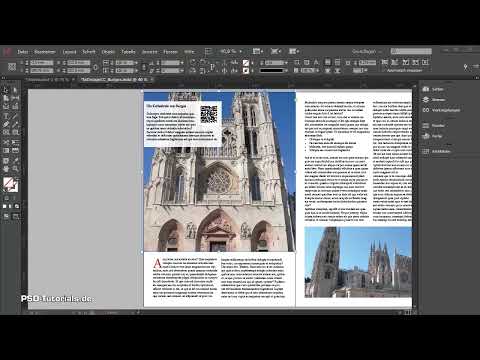The image size is (480, 360).
Task: Switch to Normal view mode in the toolbox
Action: point(6,216)
